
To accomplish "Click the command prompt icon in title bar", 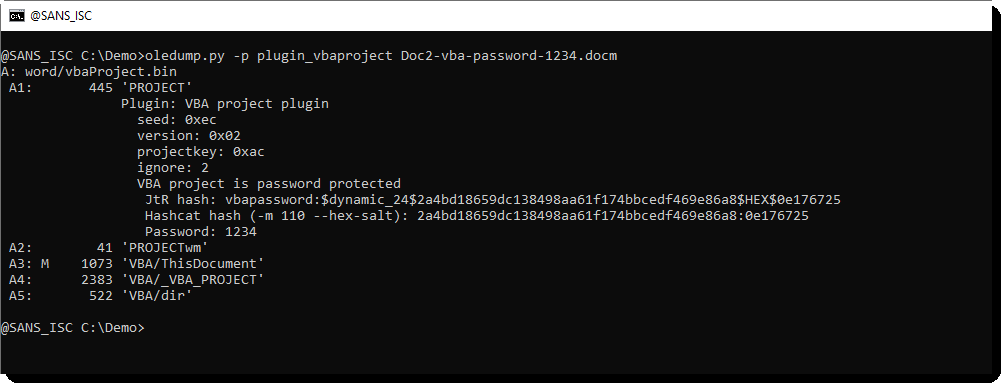I will pos(17,15).
